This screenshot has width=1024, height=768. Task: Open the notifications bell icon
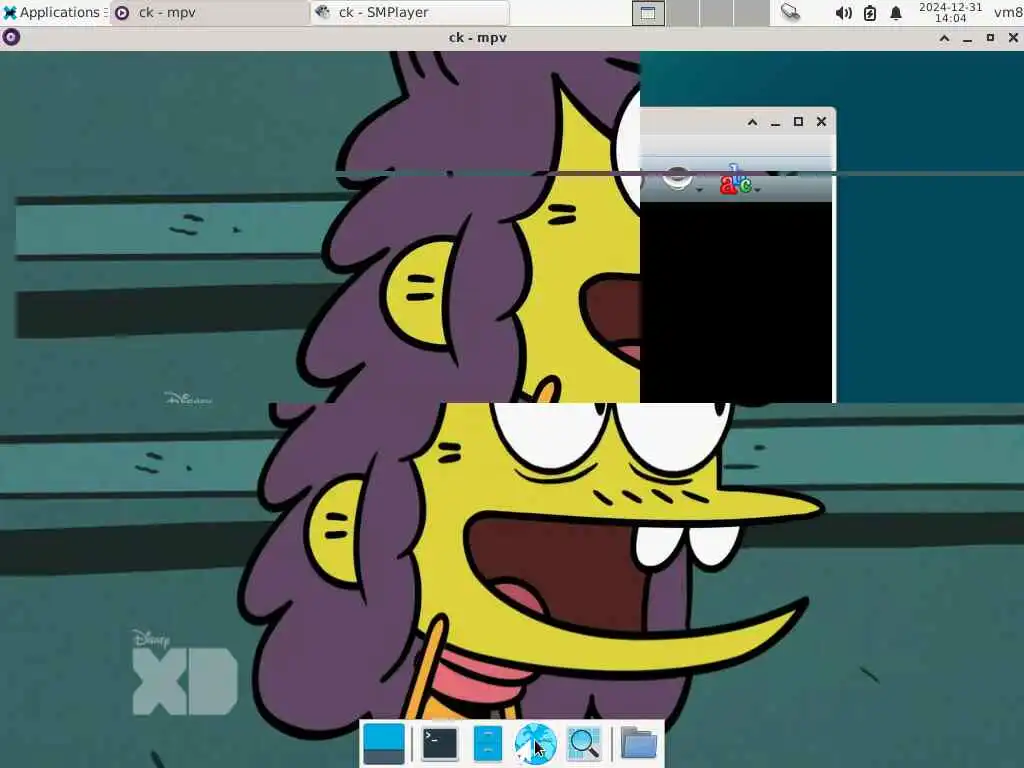(x=896, y=13)
